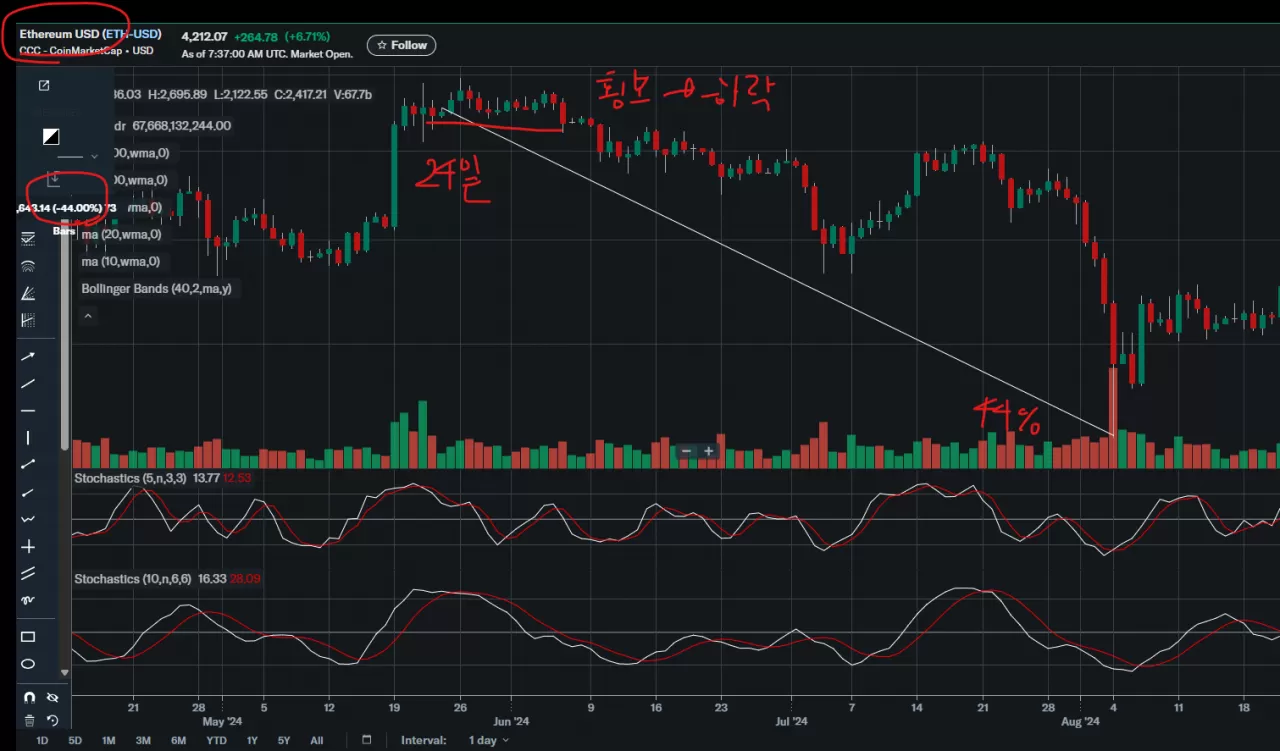Toggle magnet snap mode
Screen dimensions: 1280x751
click(x=28, y=697)
